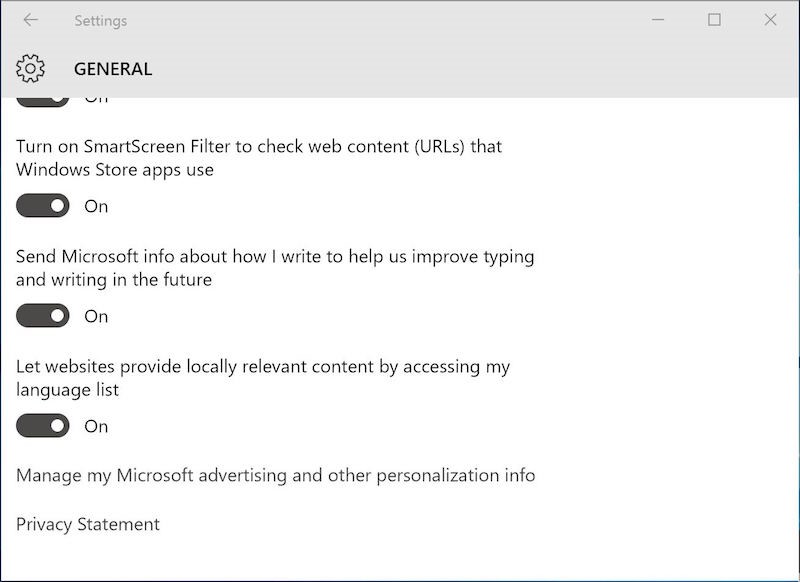Switch off the language list access toggle
The width and height of the screenshot is (800, 582).
(x=43, y=426)
